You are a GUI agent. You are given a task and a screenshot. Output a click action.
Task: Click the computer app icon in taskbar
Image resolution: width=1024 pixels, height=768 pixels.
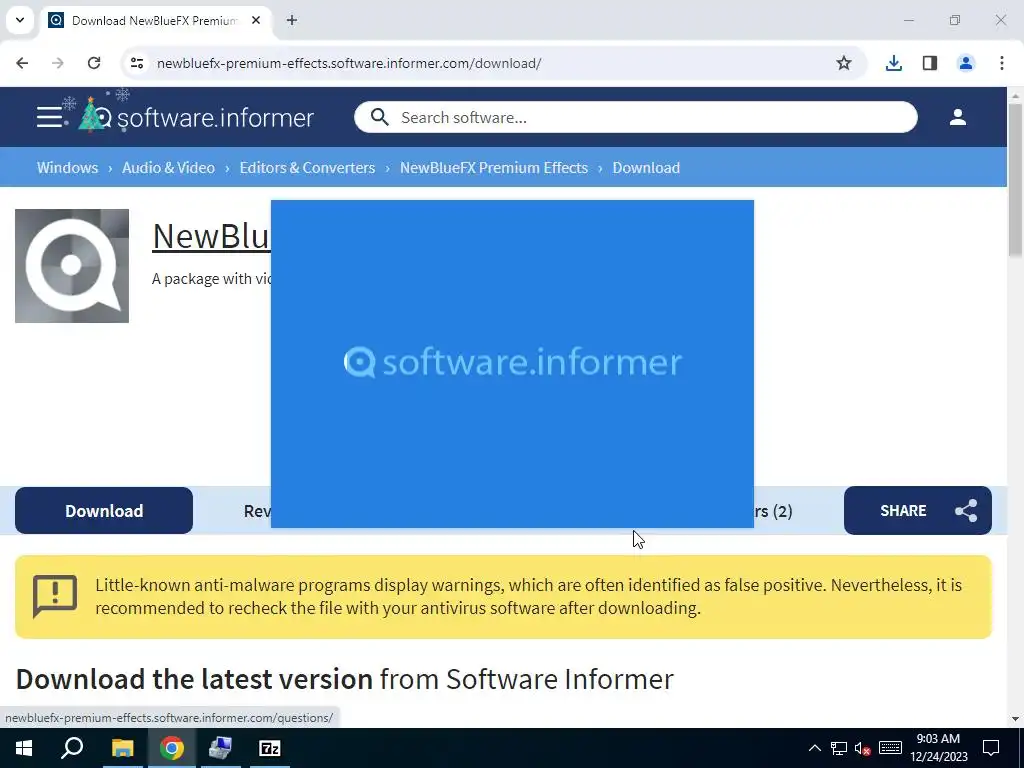pyautogui.click(x=220, y=748)
